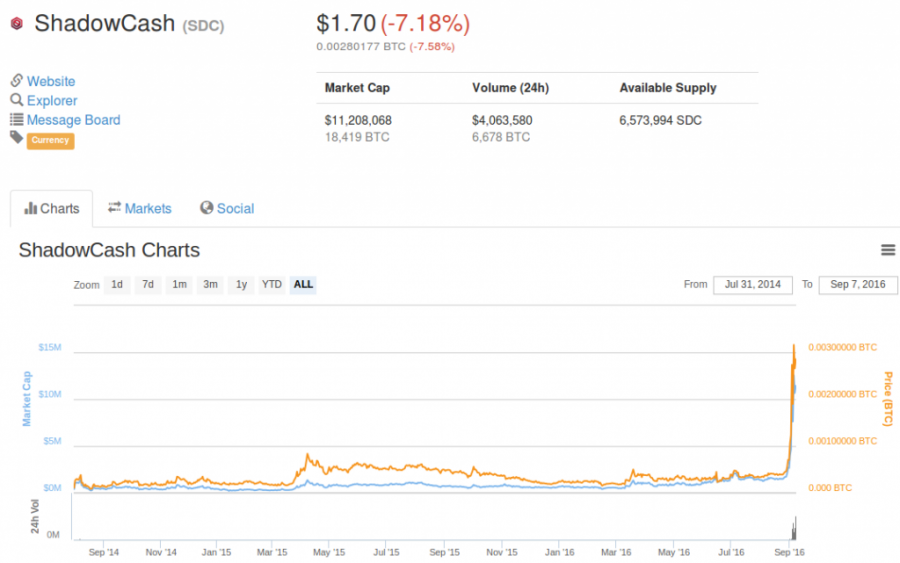Click the list icon beside Message Board
900x563 pixels.
(17, 119)
